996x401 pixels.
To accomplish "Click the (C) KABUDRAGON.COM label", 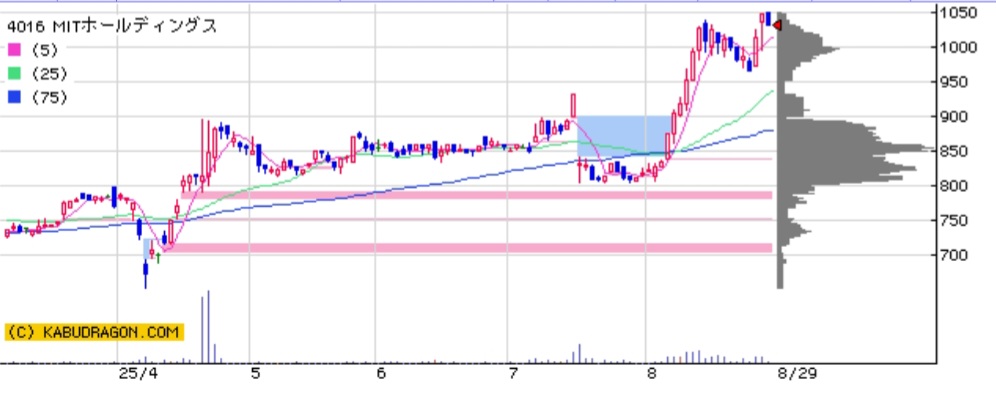I will [94, 332].
